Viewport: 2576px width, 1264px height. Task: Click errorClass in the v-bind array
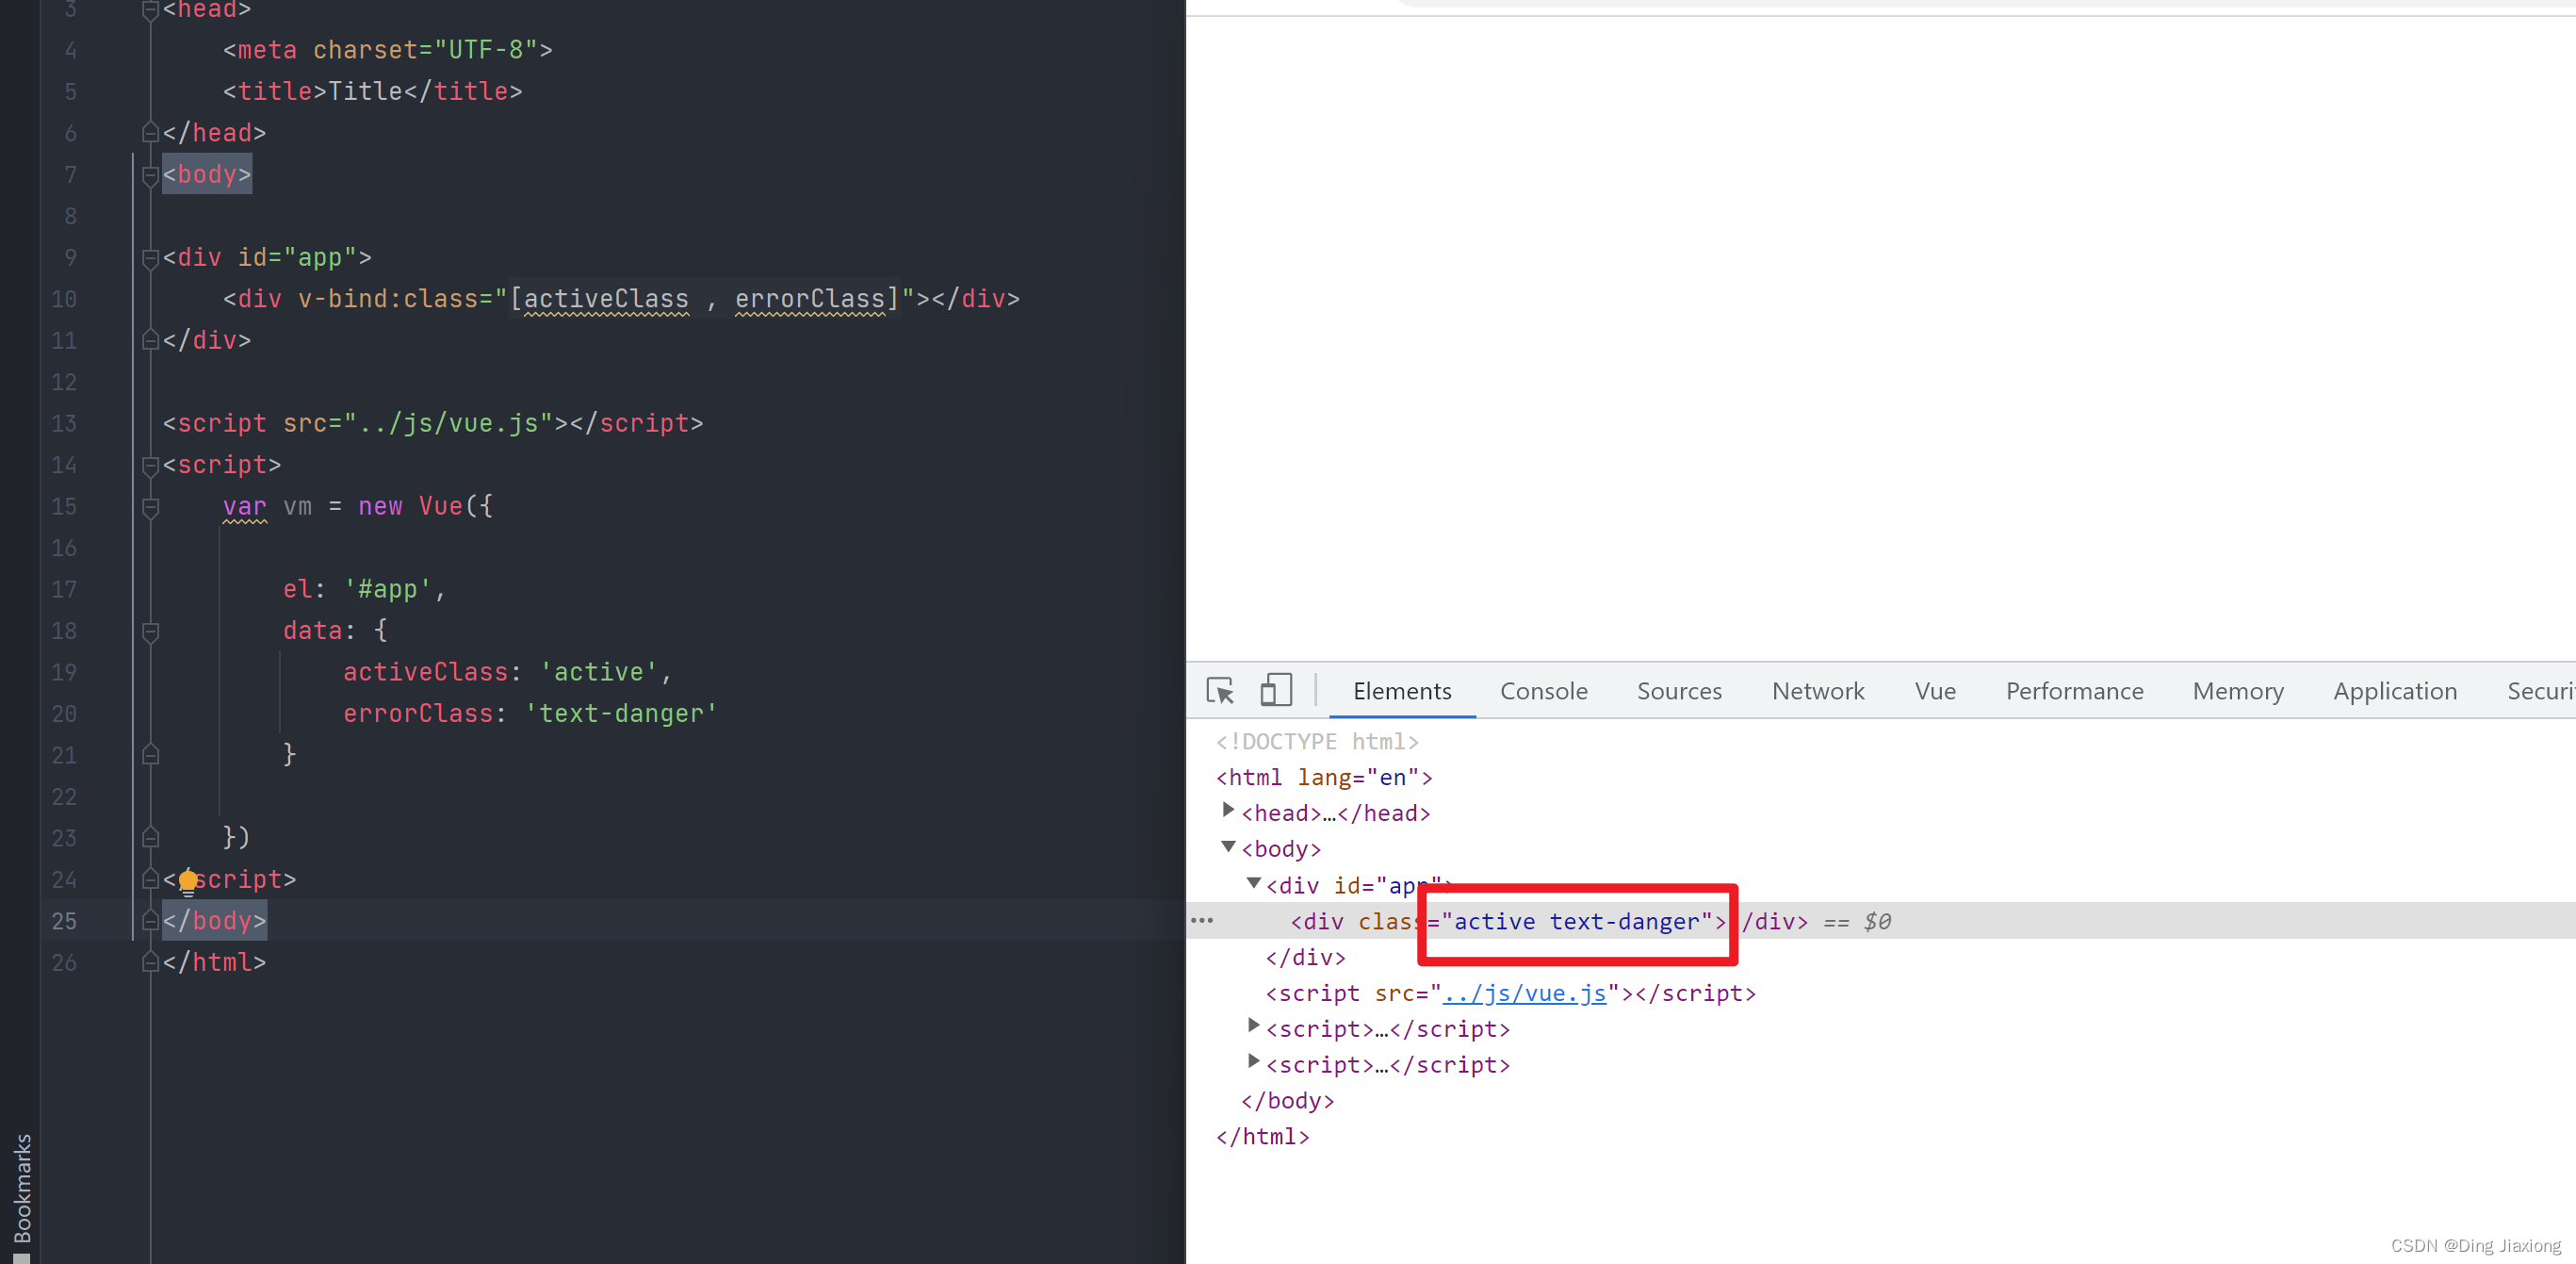pos(810,299)
